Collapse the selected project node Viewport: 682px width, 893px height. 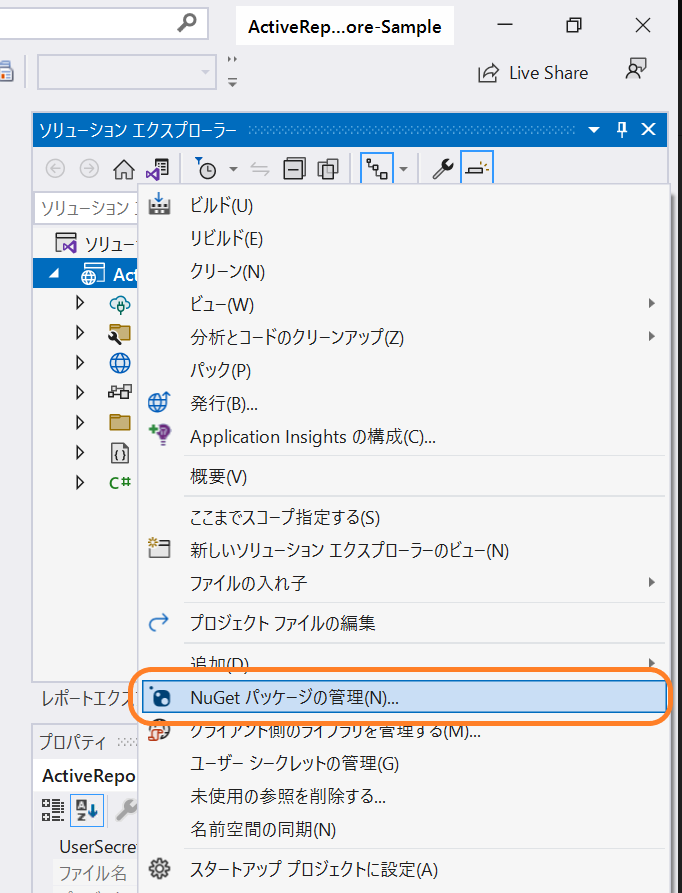tap(54, 274)
